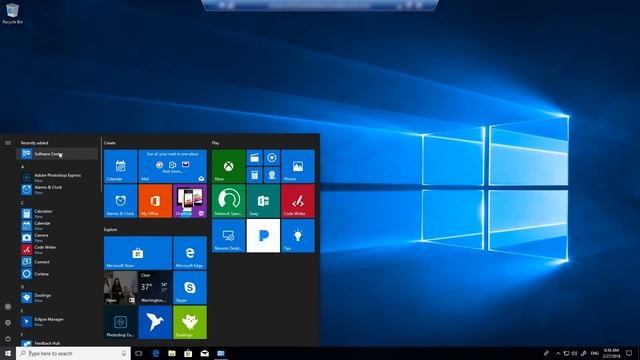Launch Camera from the app list
Viewport: 640px width, 360px height.
(57, 237)
